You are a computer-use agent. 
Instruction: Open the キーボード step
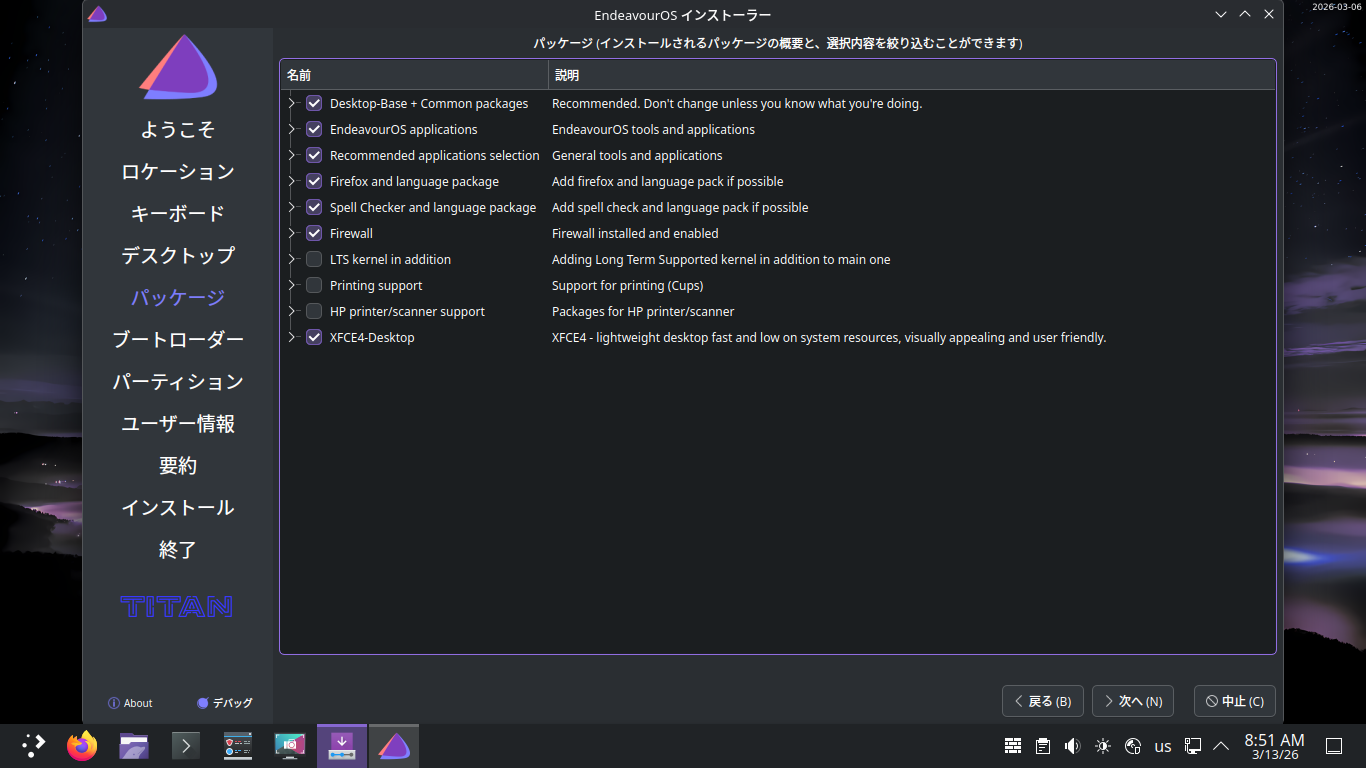(178, 214)
